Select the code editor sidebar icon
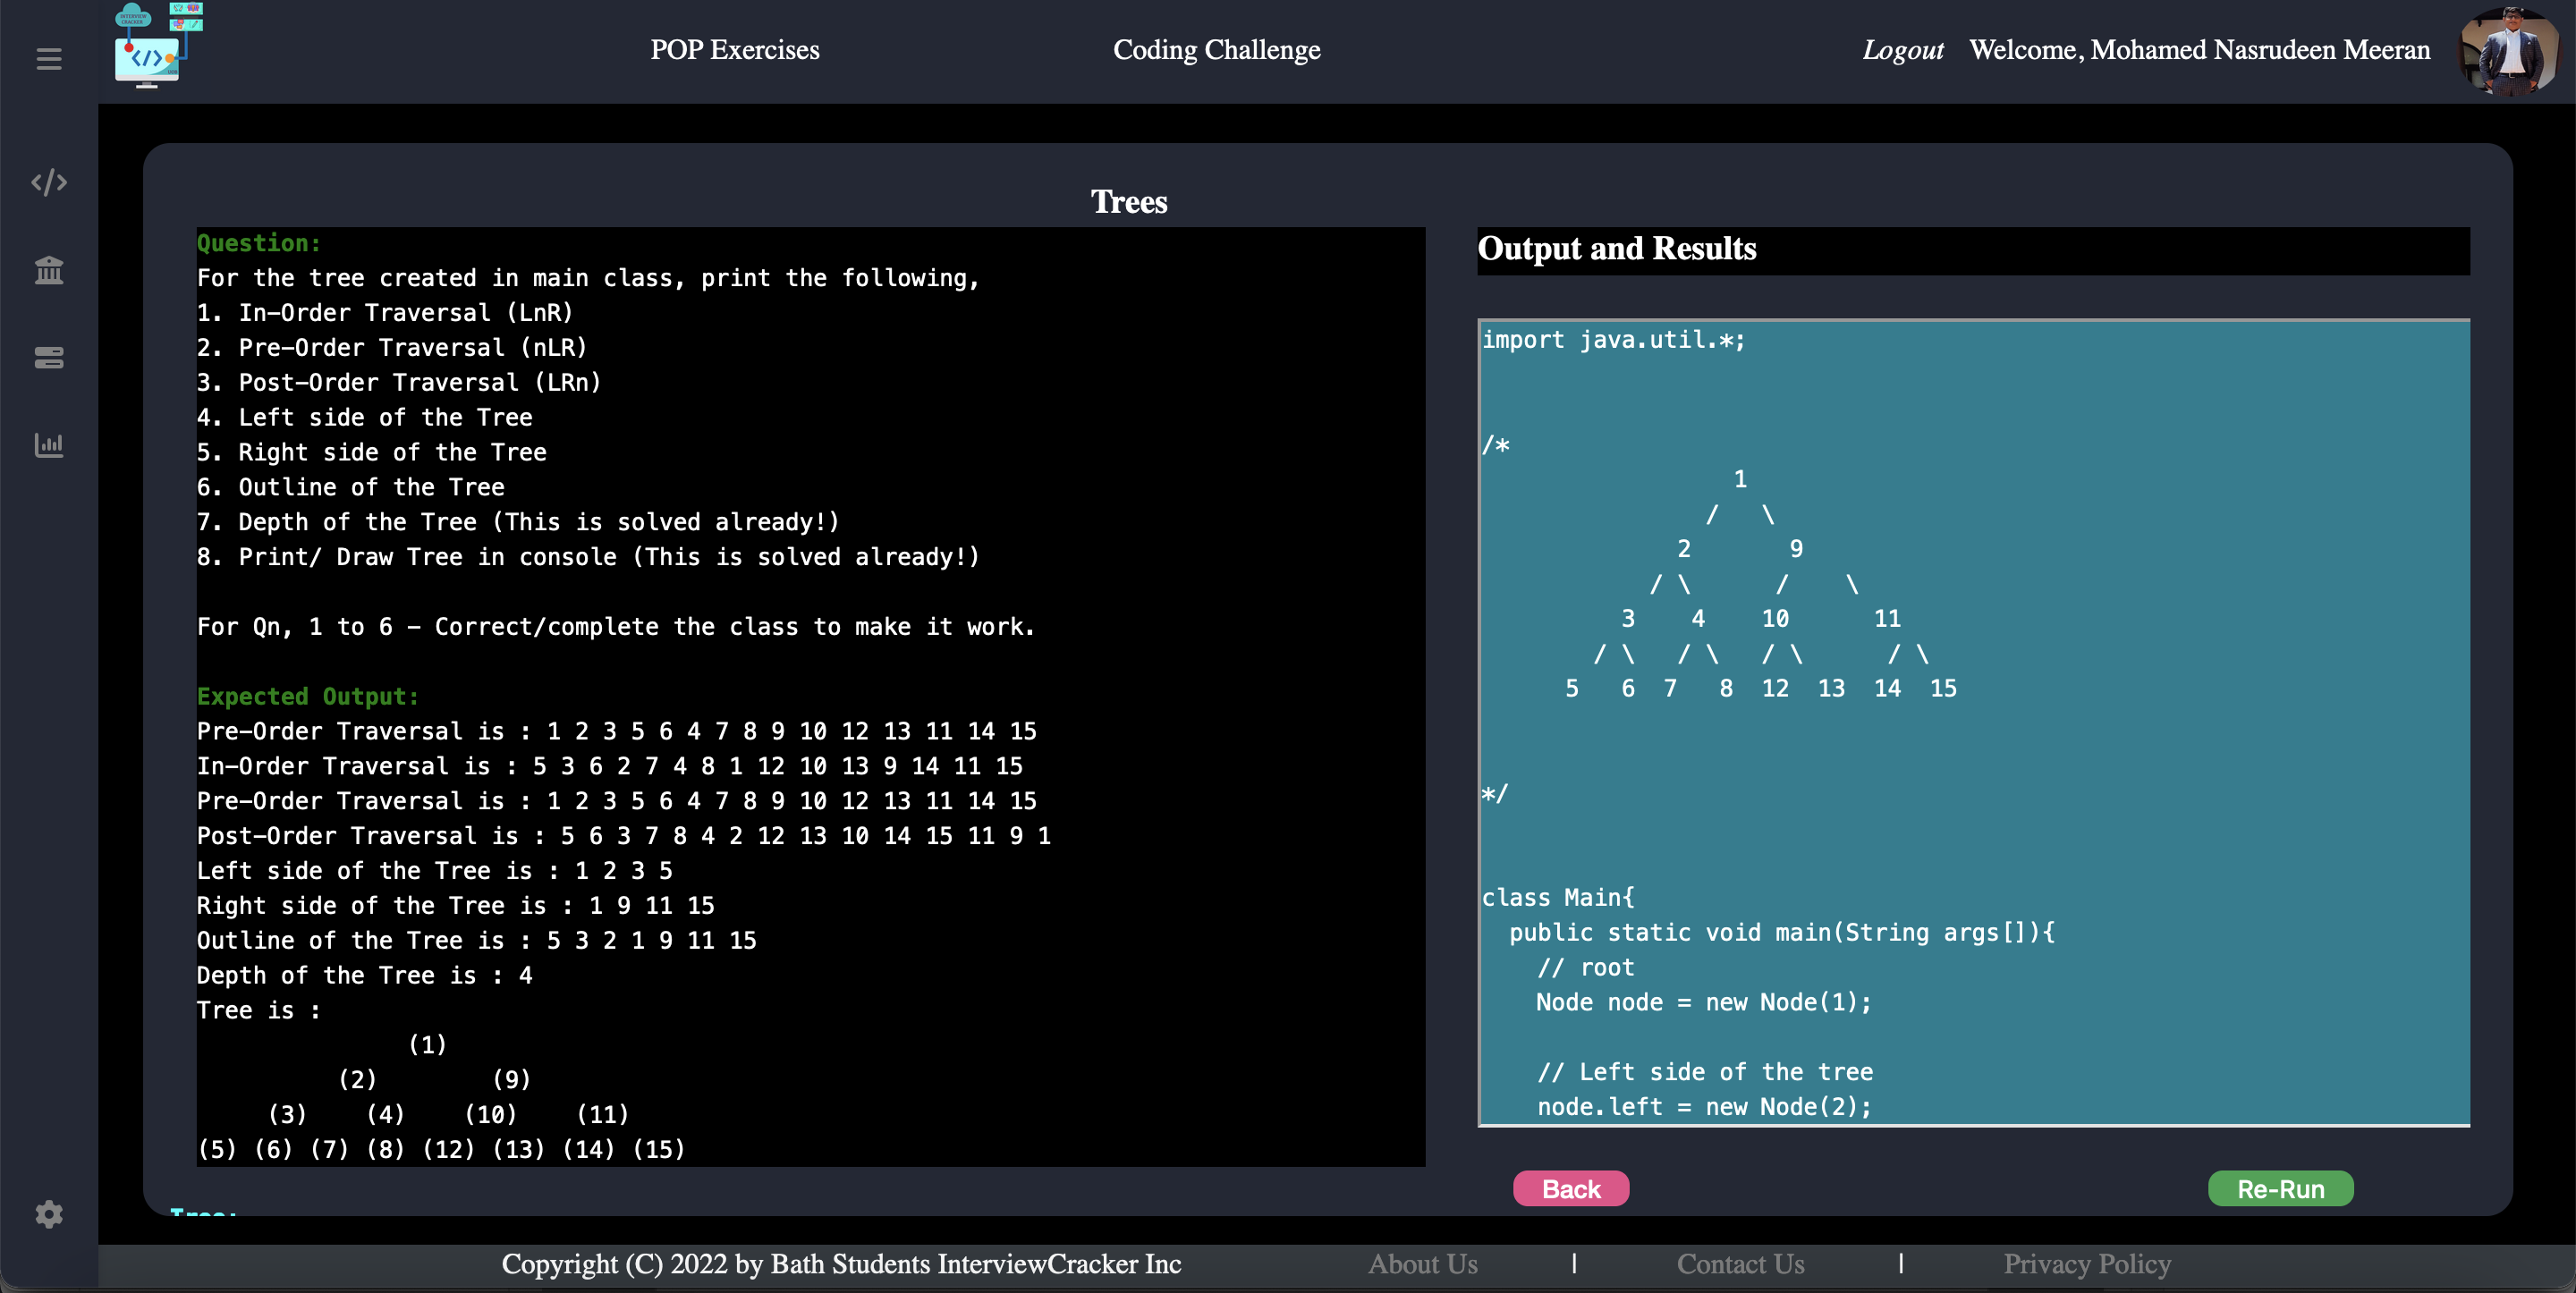 (48, 182)
